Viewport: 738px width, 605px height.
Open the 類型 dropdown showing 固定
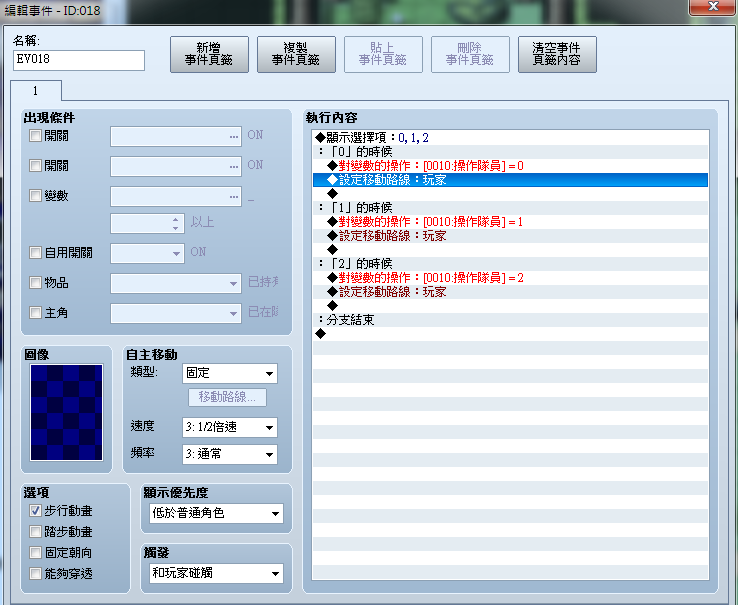(x=230, y=373)
